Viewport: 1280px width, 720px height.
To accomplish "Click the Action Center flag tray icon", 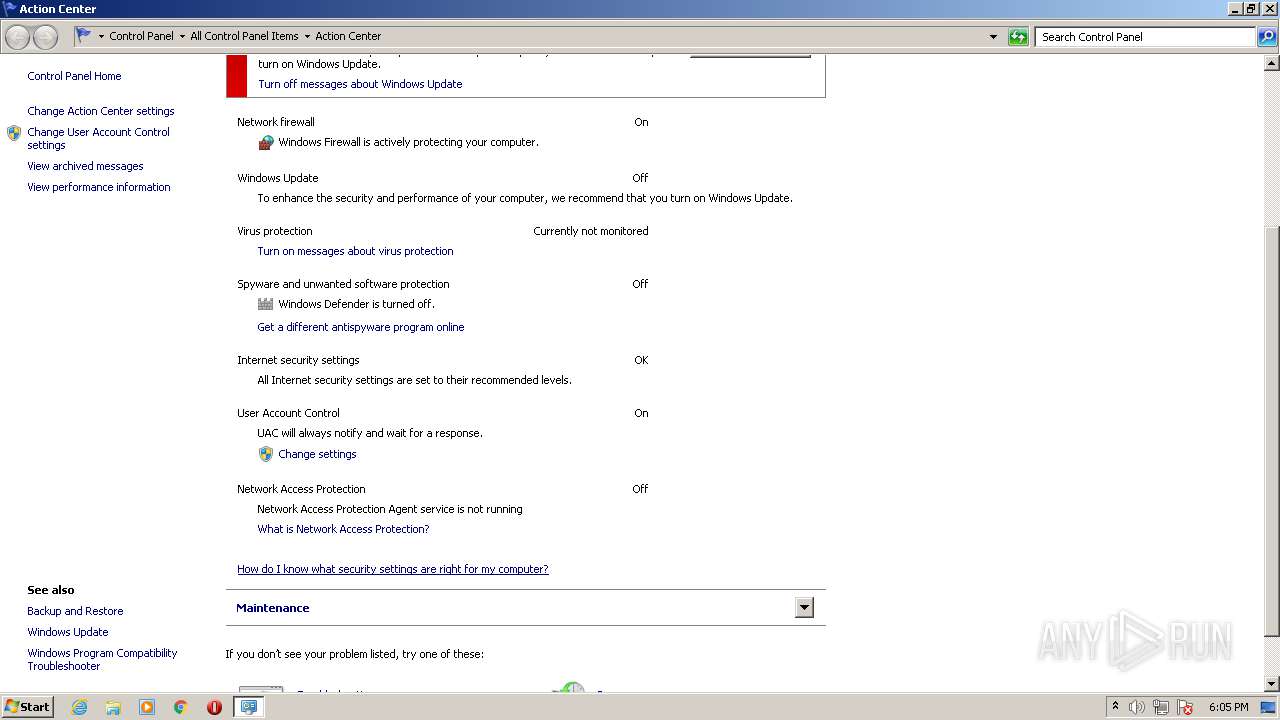I will [x=1185, y=707].
